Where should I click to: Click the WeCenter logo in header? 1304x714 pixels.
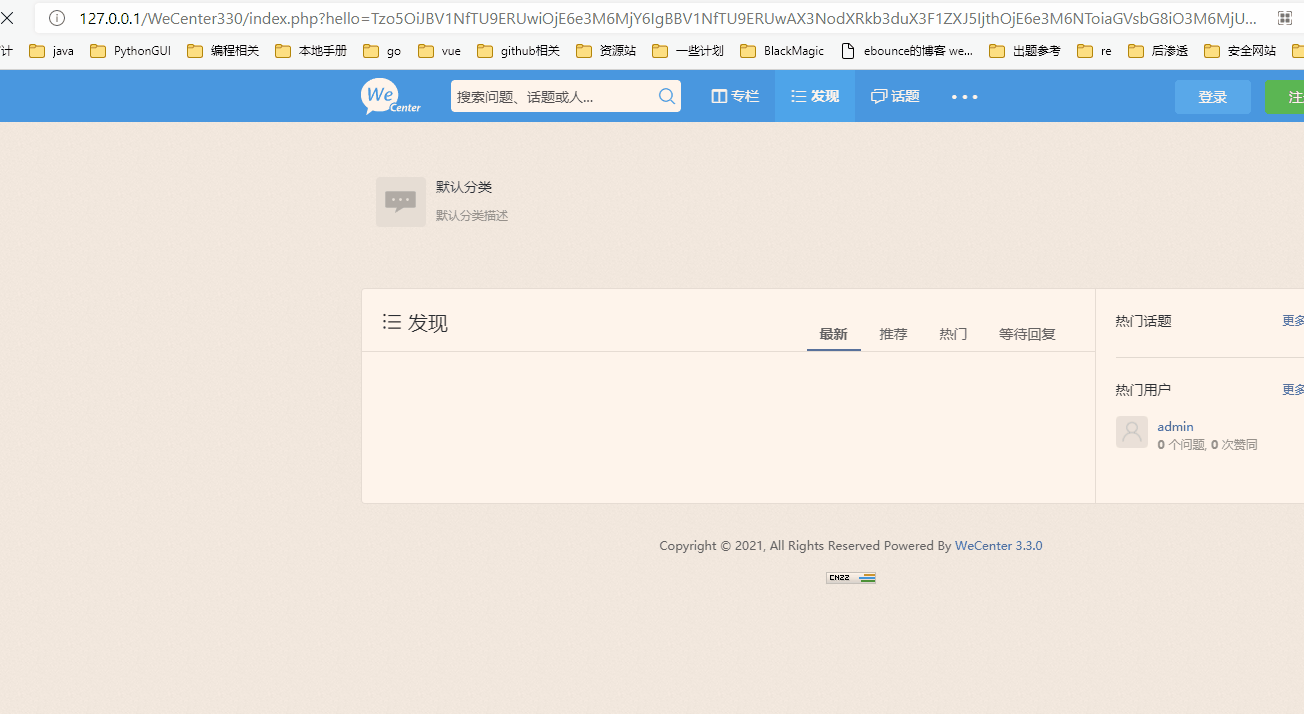tap(391, 97)
